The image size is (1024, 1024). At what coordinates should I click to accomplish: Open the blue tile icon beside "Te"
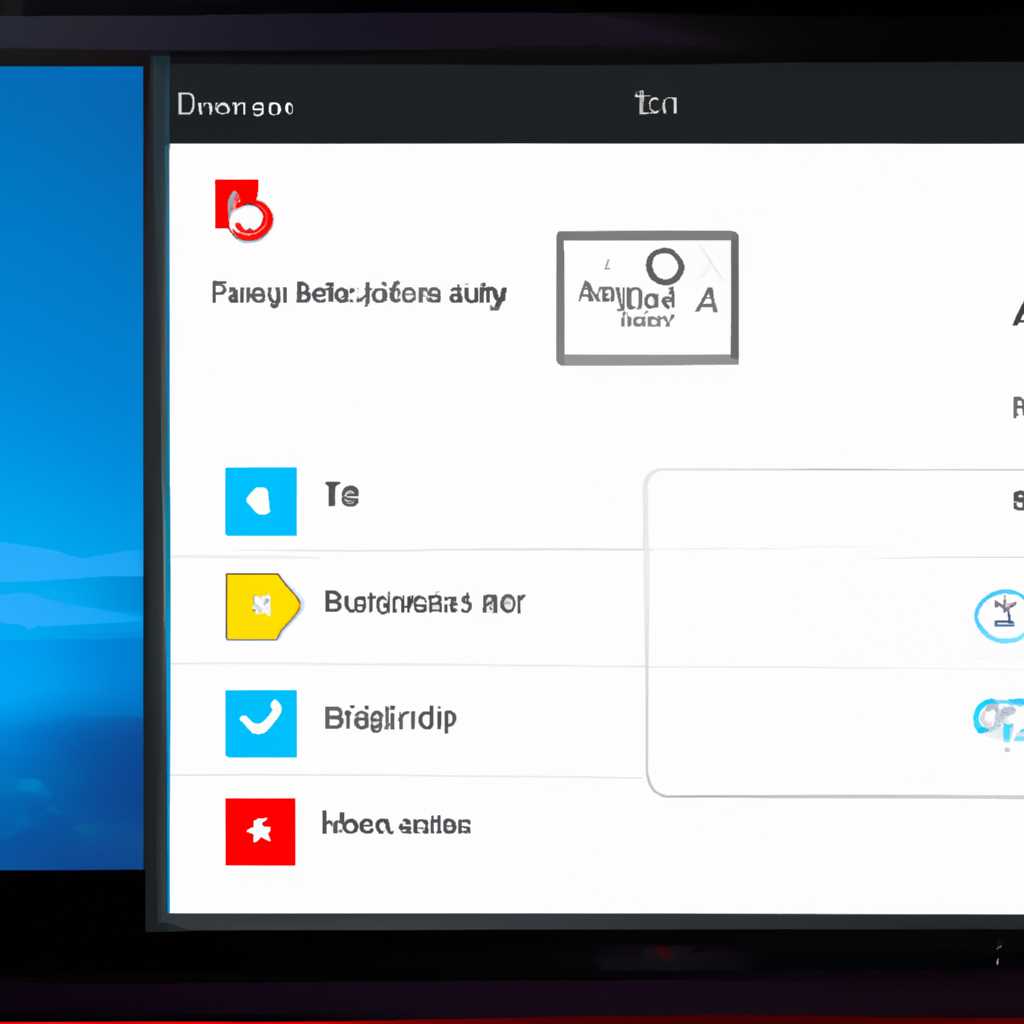(261, 501)
